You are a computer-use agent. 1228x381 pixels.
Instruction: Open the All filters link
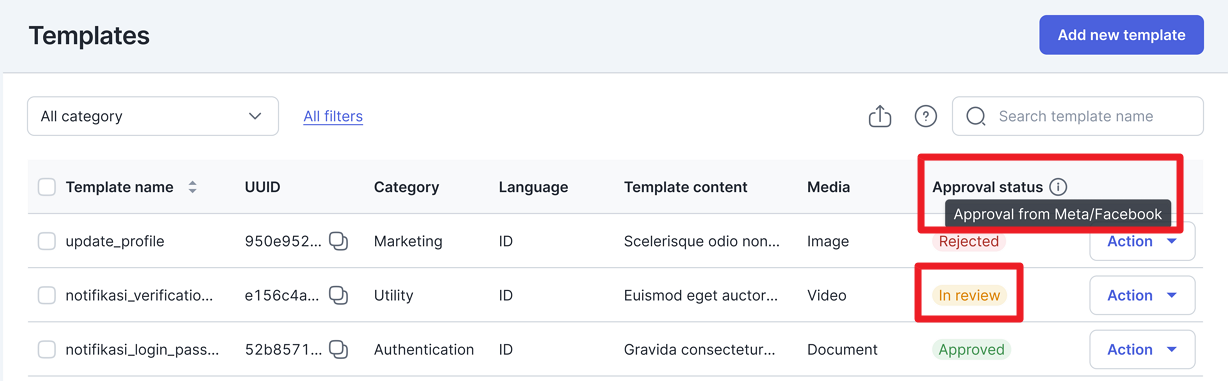(333, 116)
